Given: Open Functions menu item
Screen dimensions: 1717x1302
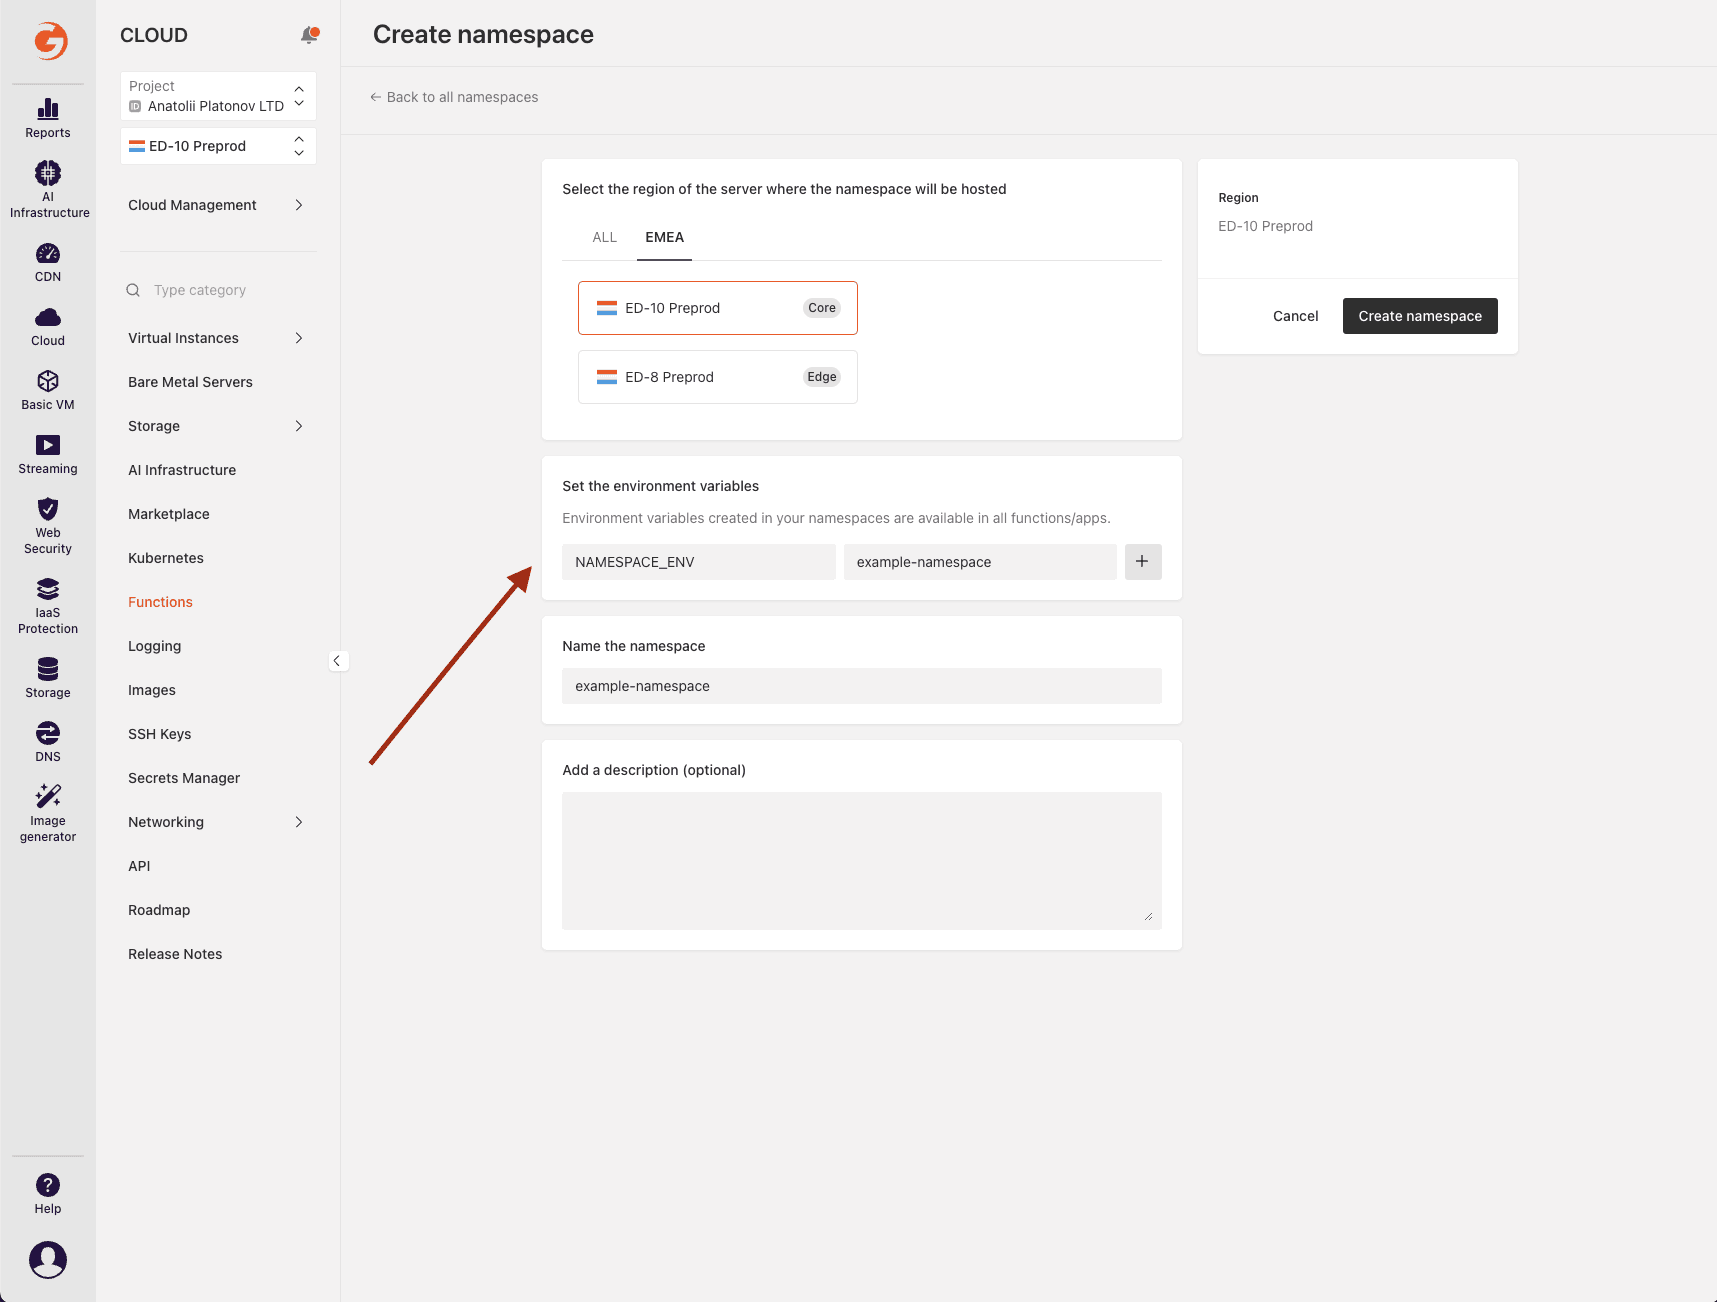Looking at the screenshot, I should coord(160,602).
